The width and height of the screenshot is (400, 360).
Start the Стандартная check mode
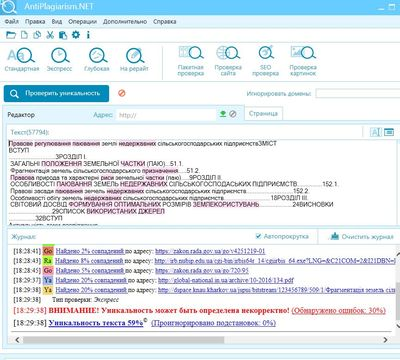22,60
